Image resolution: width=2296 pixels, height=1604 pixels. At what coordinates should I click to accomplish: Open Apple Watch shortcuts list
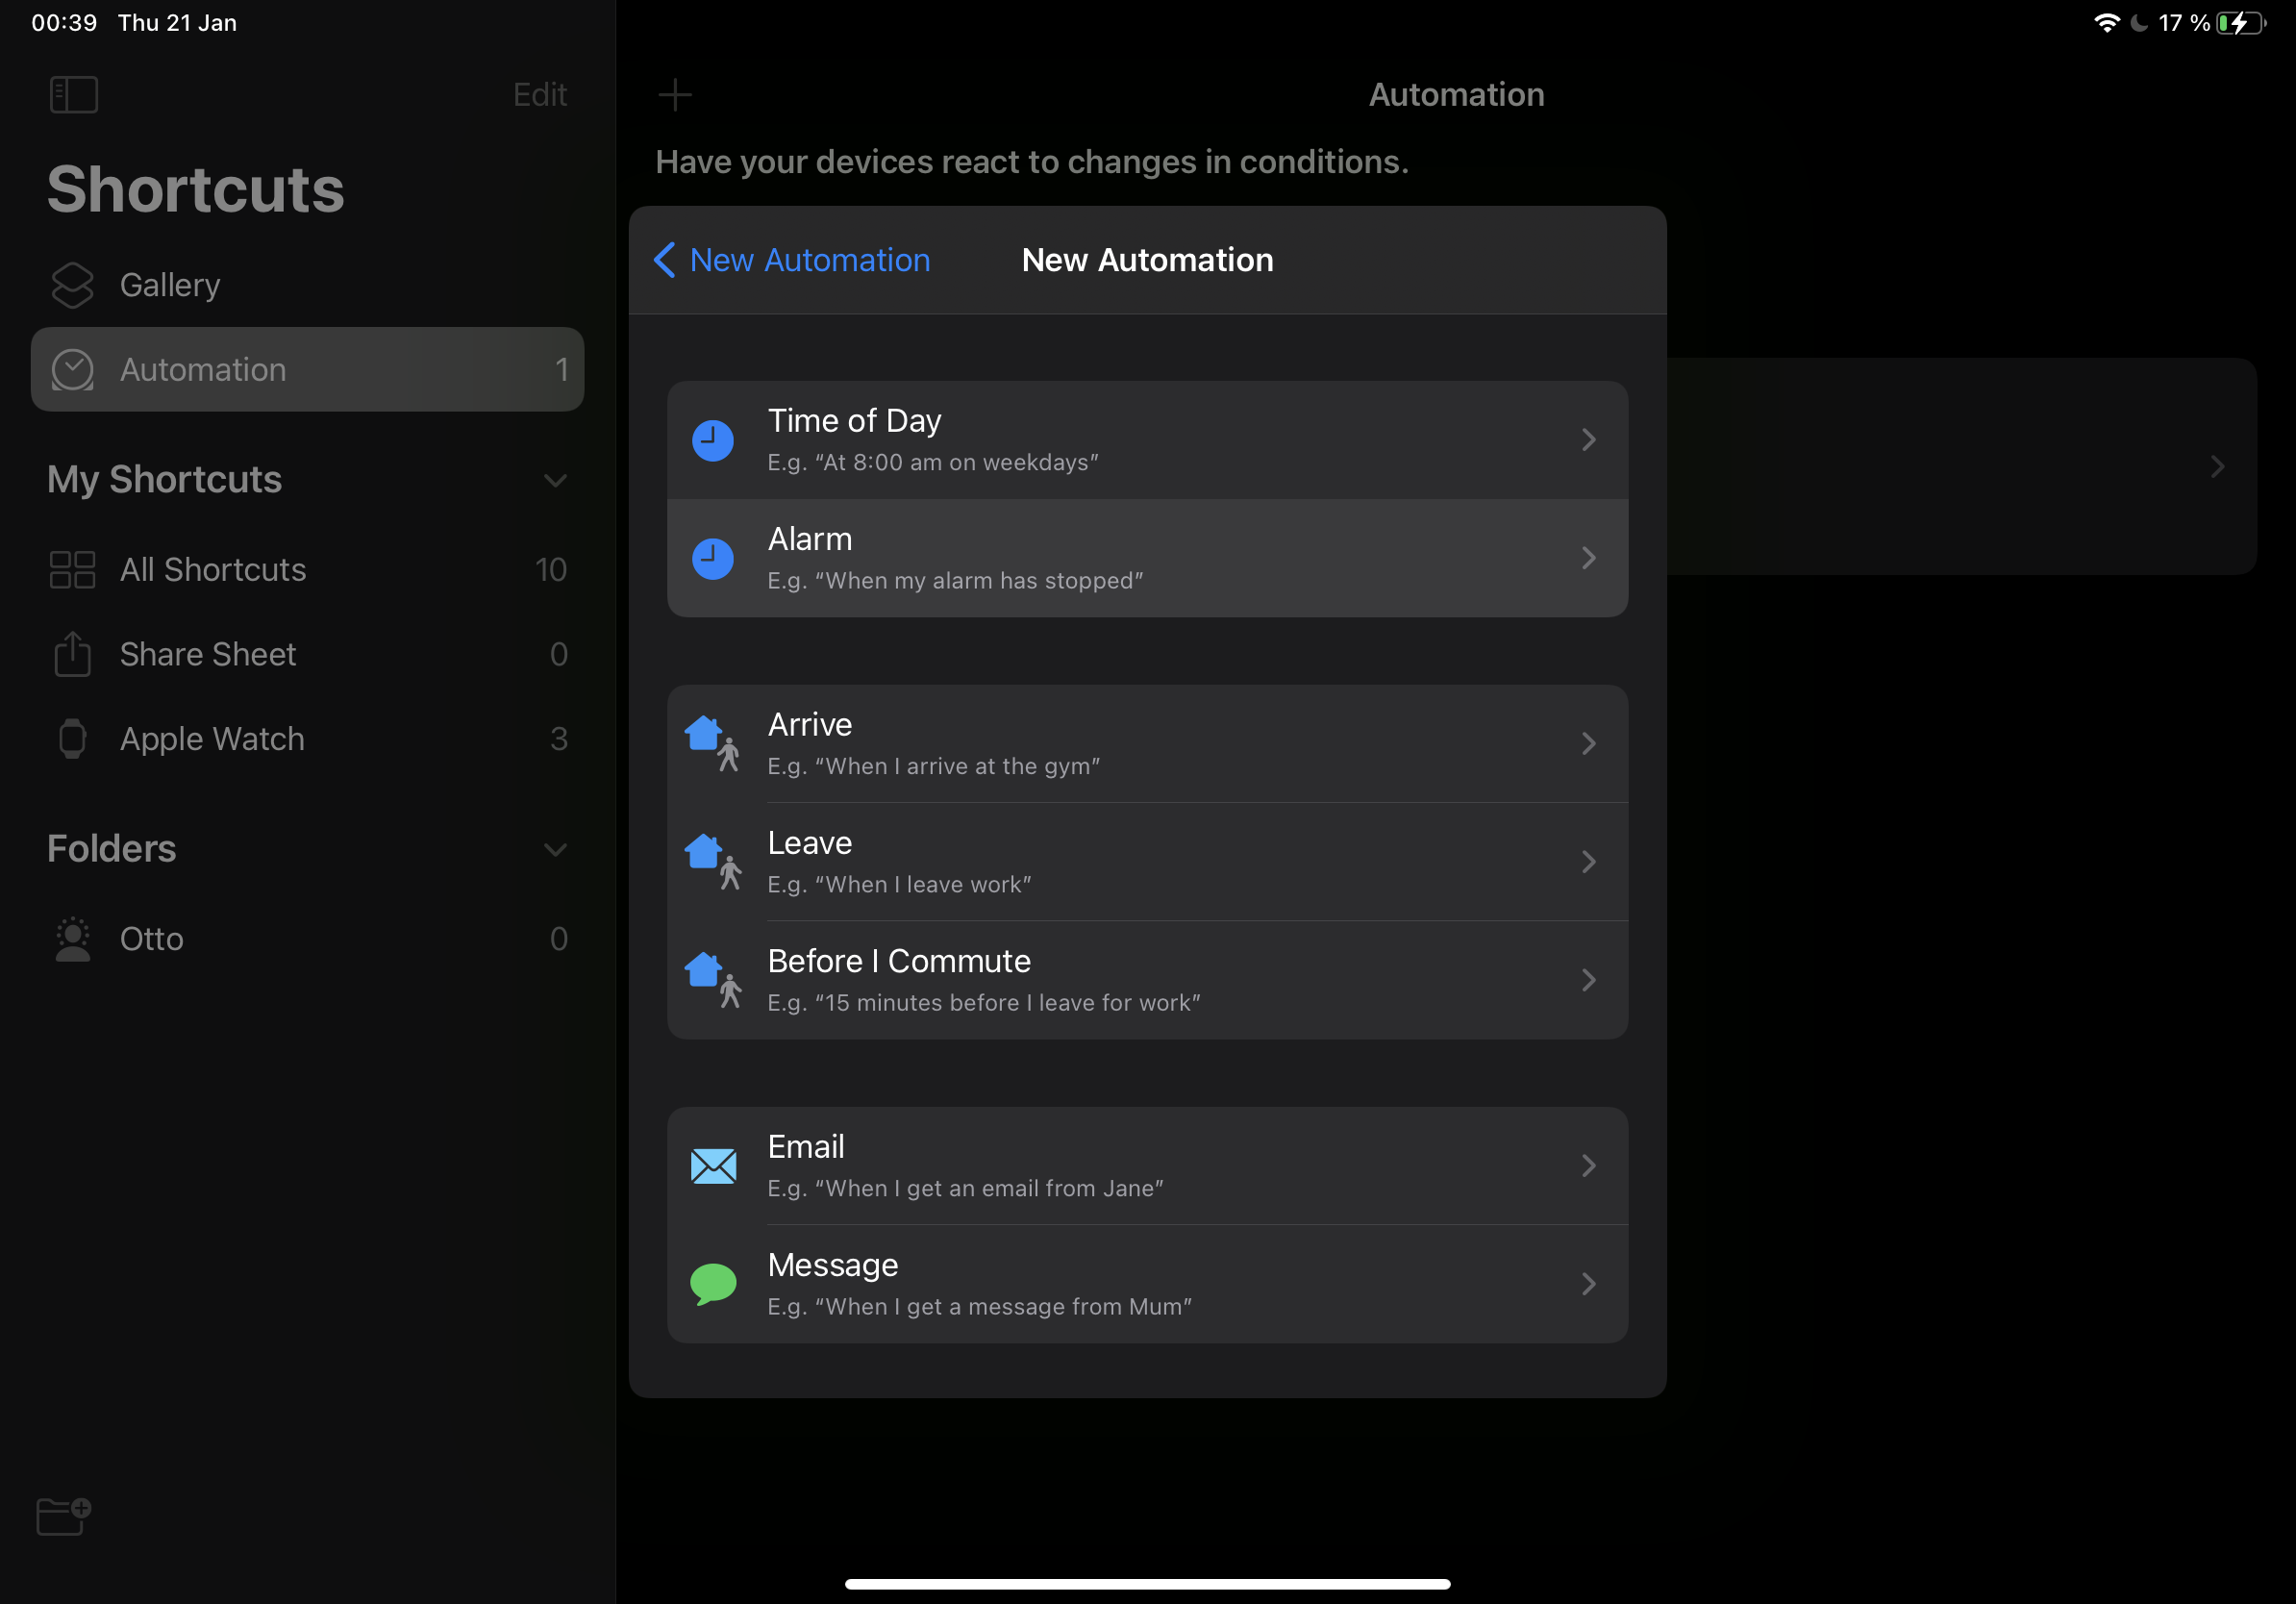pos(212,739)
